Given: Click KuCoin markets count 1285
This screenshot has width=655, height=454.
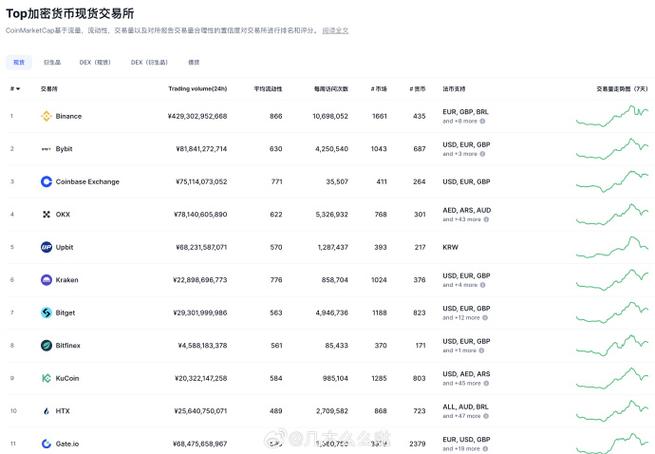Looking at the screenshot, I should (379, 378).
